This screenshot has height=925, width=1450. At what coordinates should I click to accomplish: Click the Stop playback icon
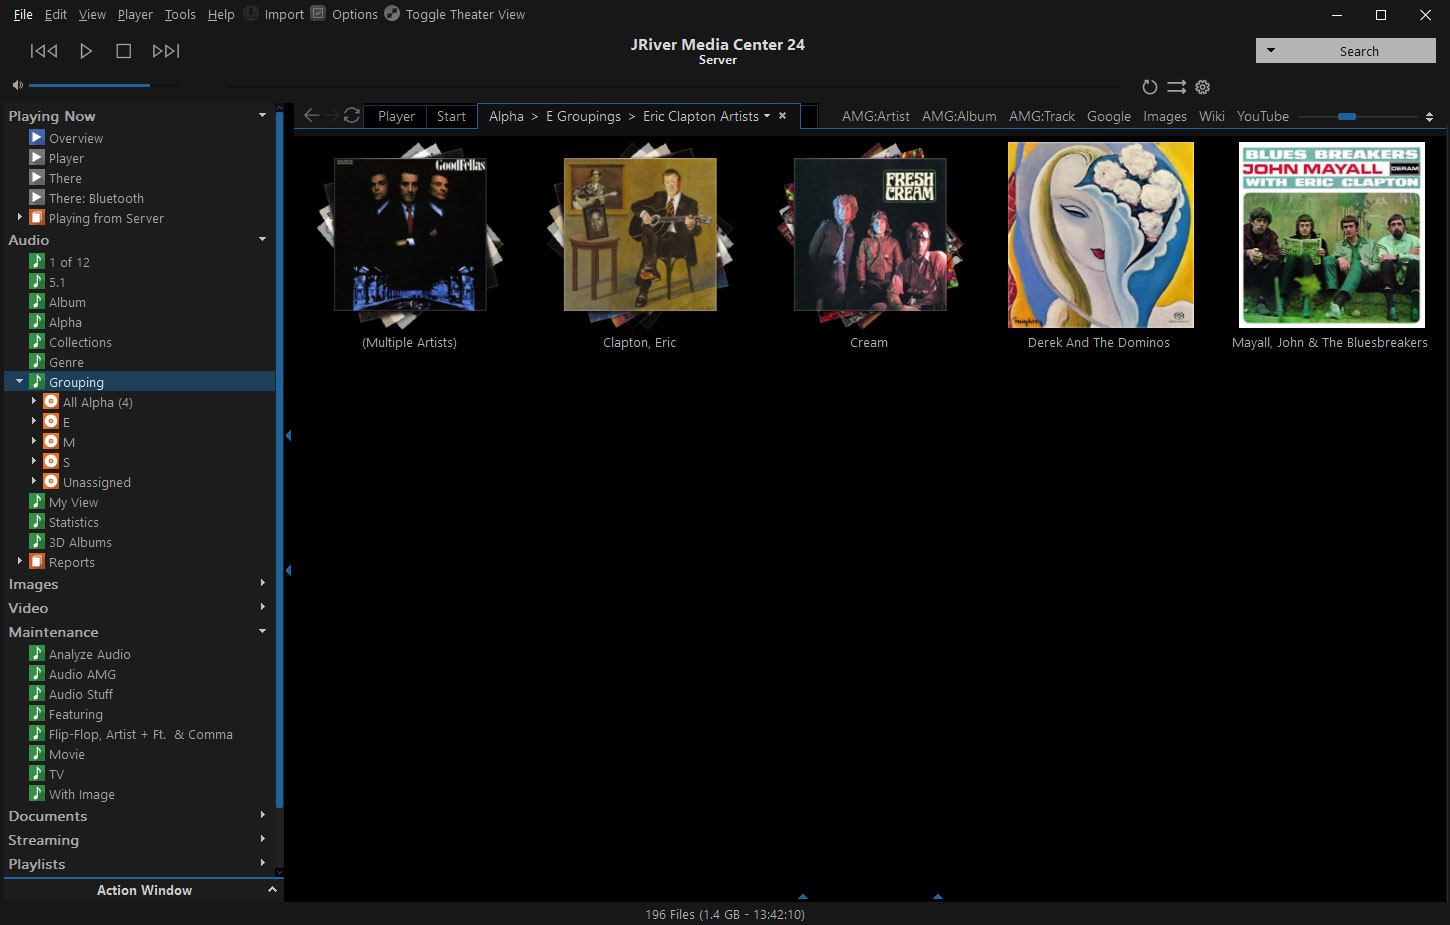point(124,51)
